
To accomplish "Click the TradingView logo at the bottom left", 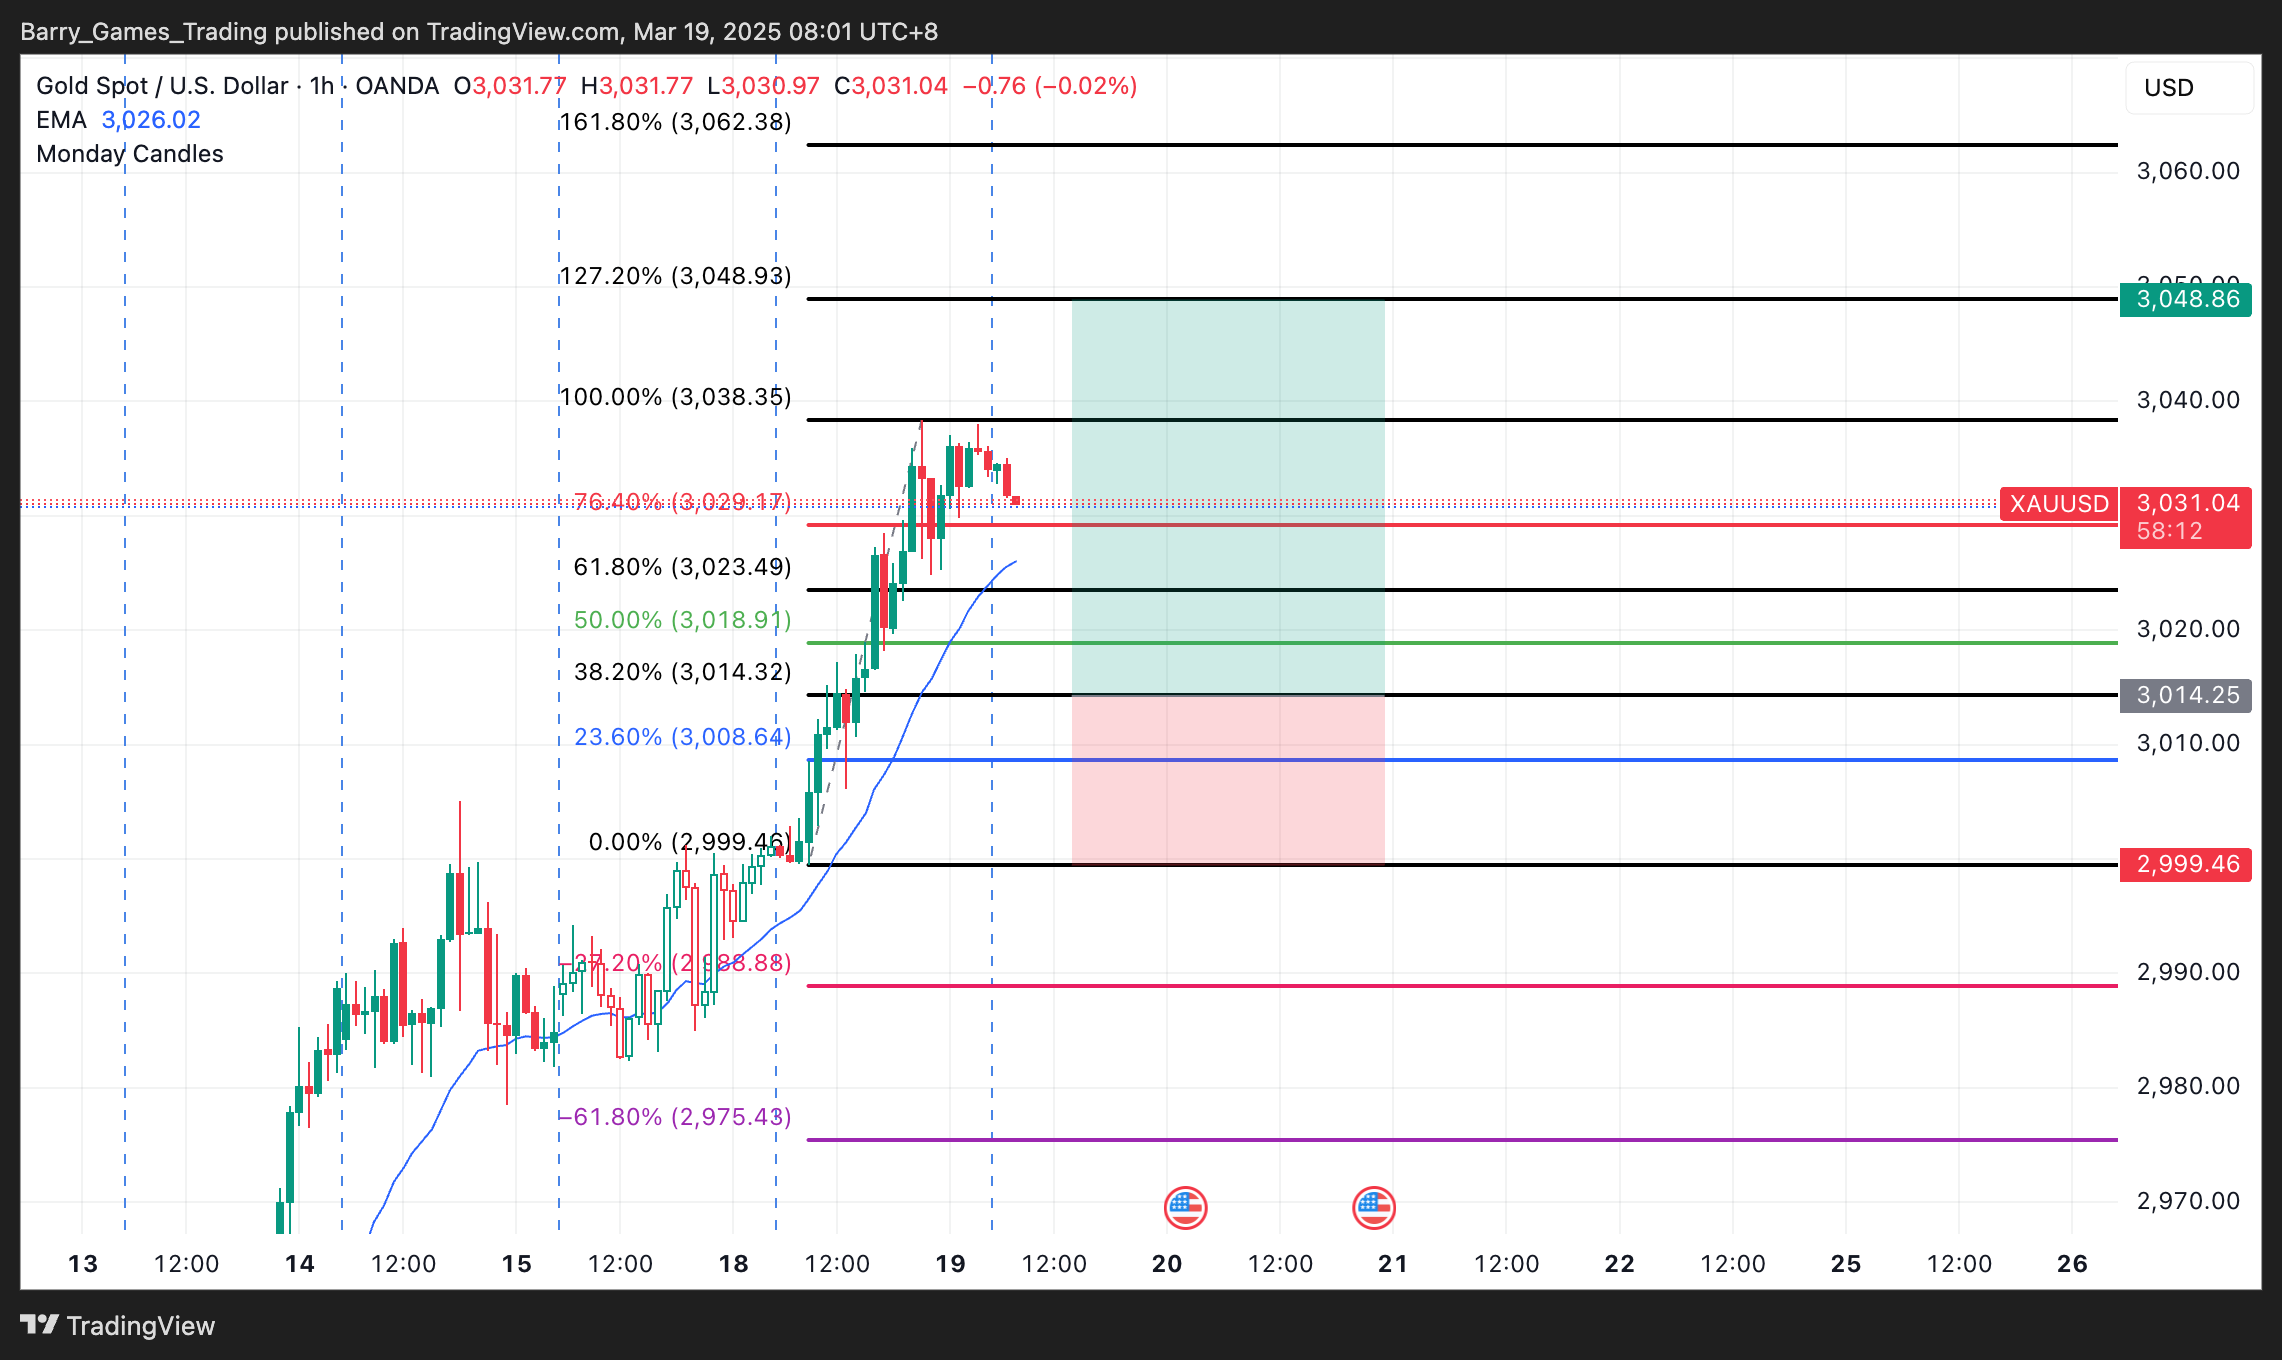I will click(117, 1325).
